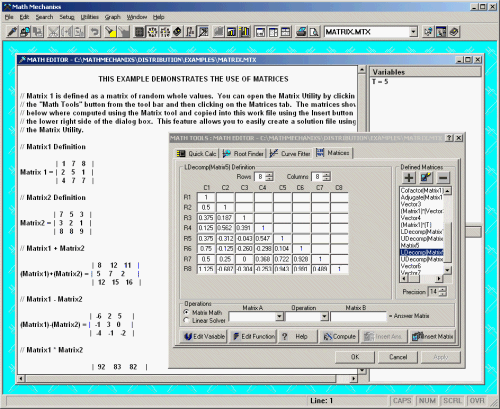500x409 pixels.
Task: Click the Help button in Math Tools dialog
Action: (298, 336)
